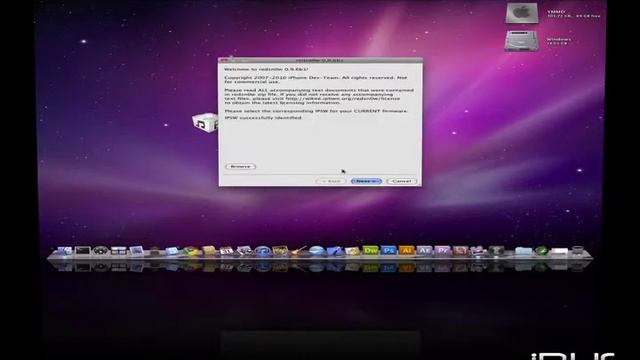Click the Next button in redsn0w
640x360 pixels.
click(366, 181)
